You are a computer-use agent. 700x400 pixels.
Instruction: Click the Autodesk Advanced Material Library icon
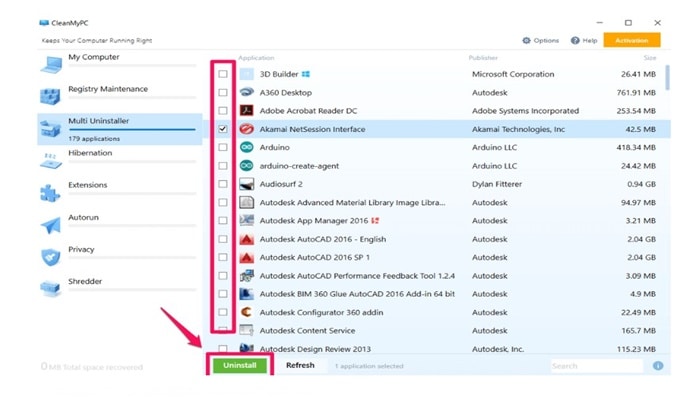pos(246,202)
